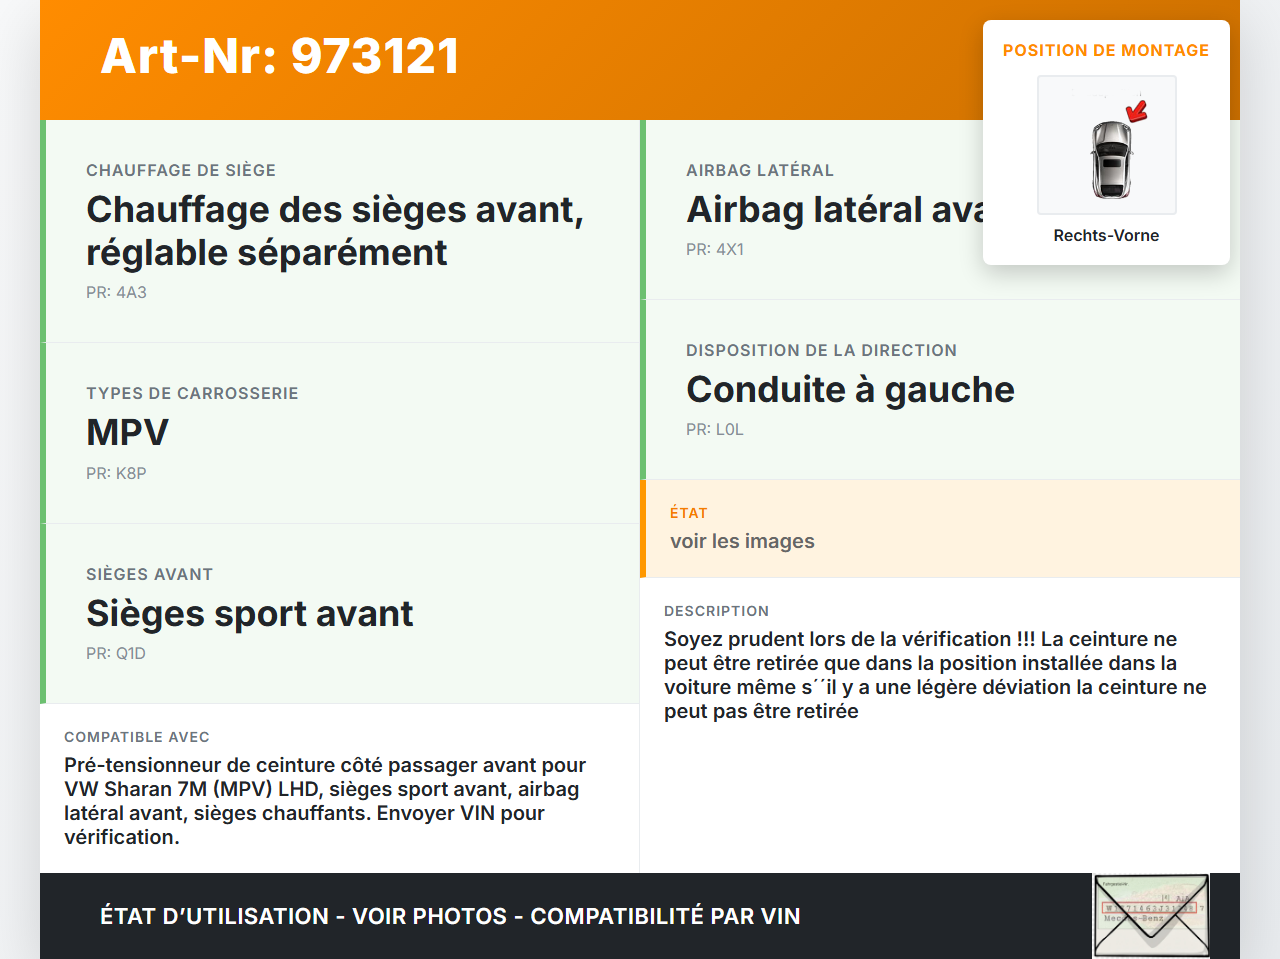Open the envelope with vehicle document icon
The height and width of the screenshot is (959, 1280).
tap(1150, 915)
